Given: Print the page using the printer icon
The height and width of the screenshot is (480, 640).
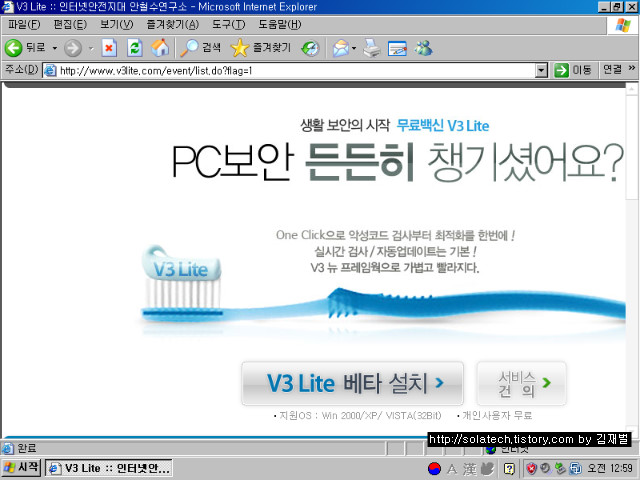Looking at the screenshot, I should pos(372,48).
